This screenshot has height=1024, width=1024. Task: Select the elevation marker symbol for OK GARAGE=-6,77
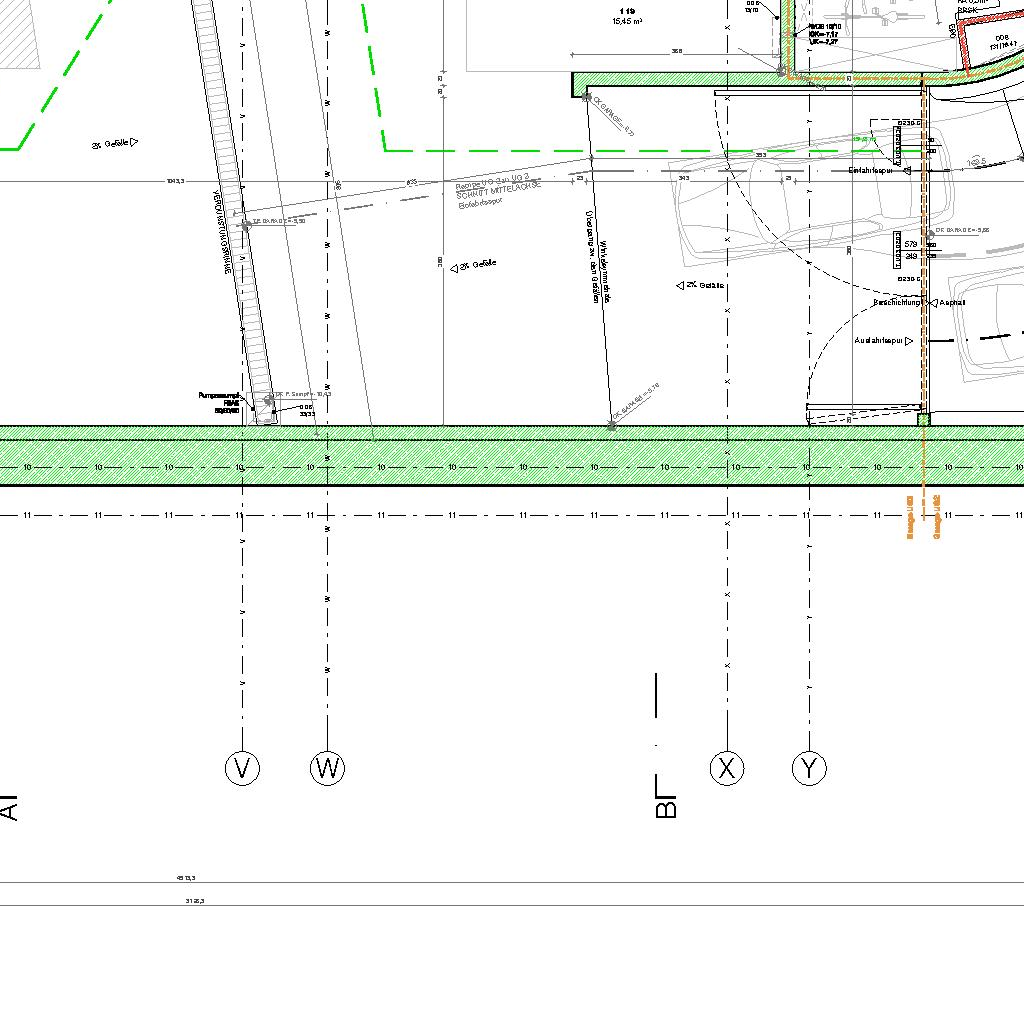click(586, 97)
